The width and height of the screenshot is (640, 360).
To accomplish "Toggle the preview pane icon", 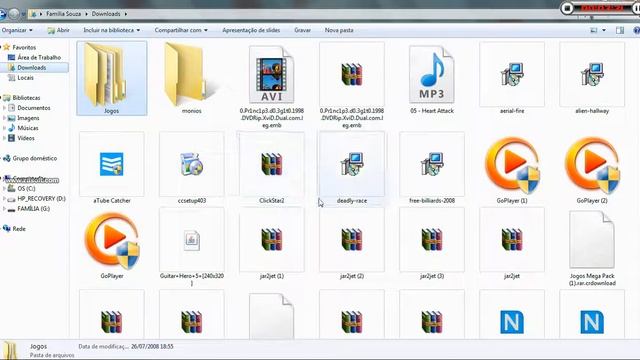I will 620,30.
